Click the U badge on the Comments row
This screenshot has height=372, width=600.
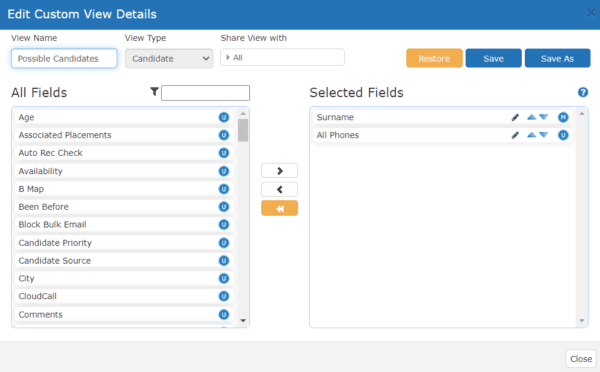(224, 315)
